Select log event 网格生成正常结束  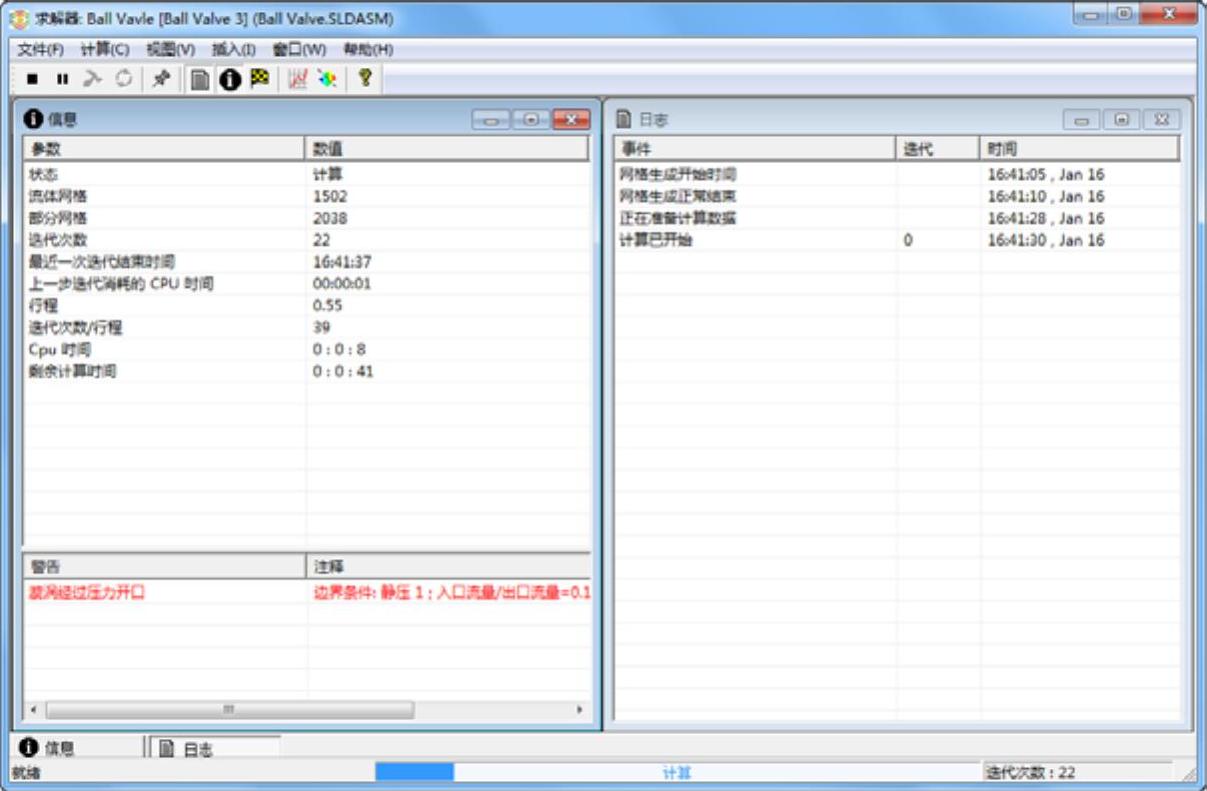point(678,196)
